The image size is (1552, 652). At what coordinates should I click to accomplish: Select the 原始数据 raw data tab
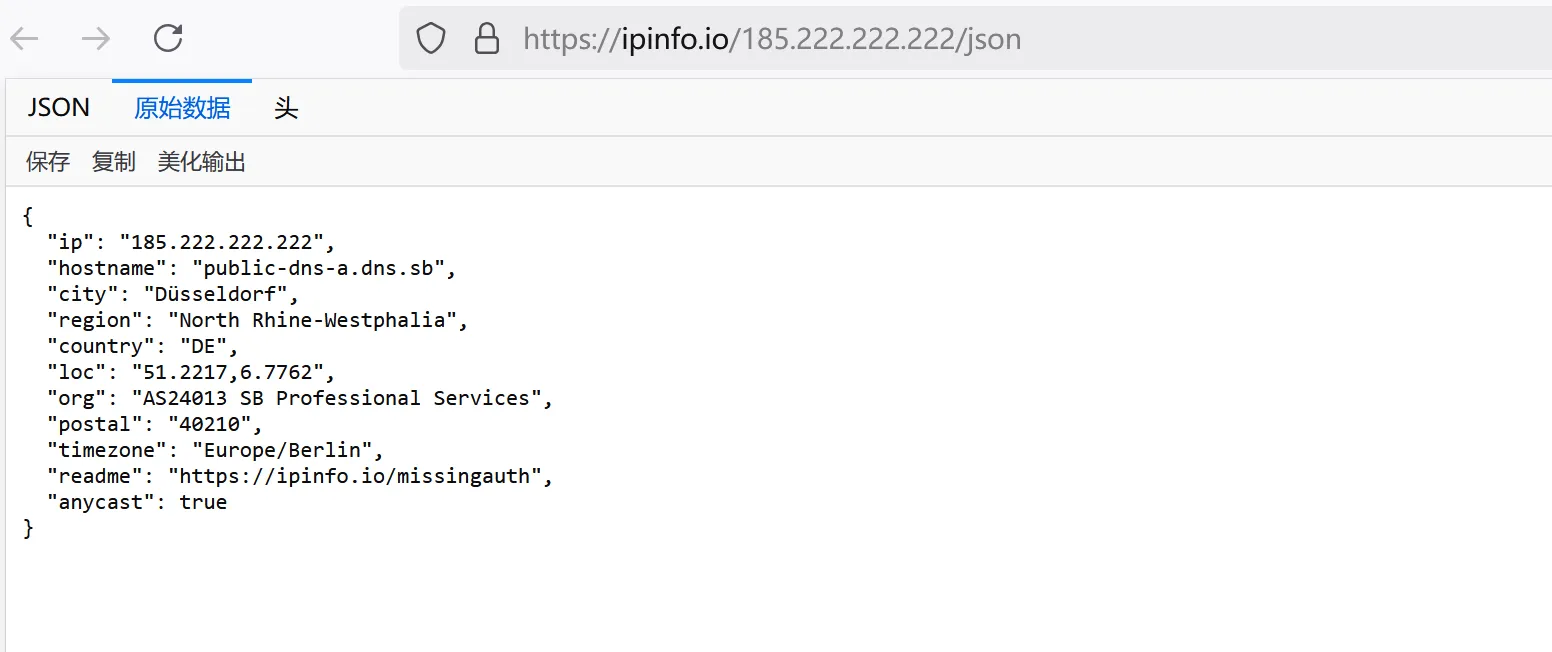pos(182,108)
